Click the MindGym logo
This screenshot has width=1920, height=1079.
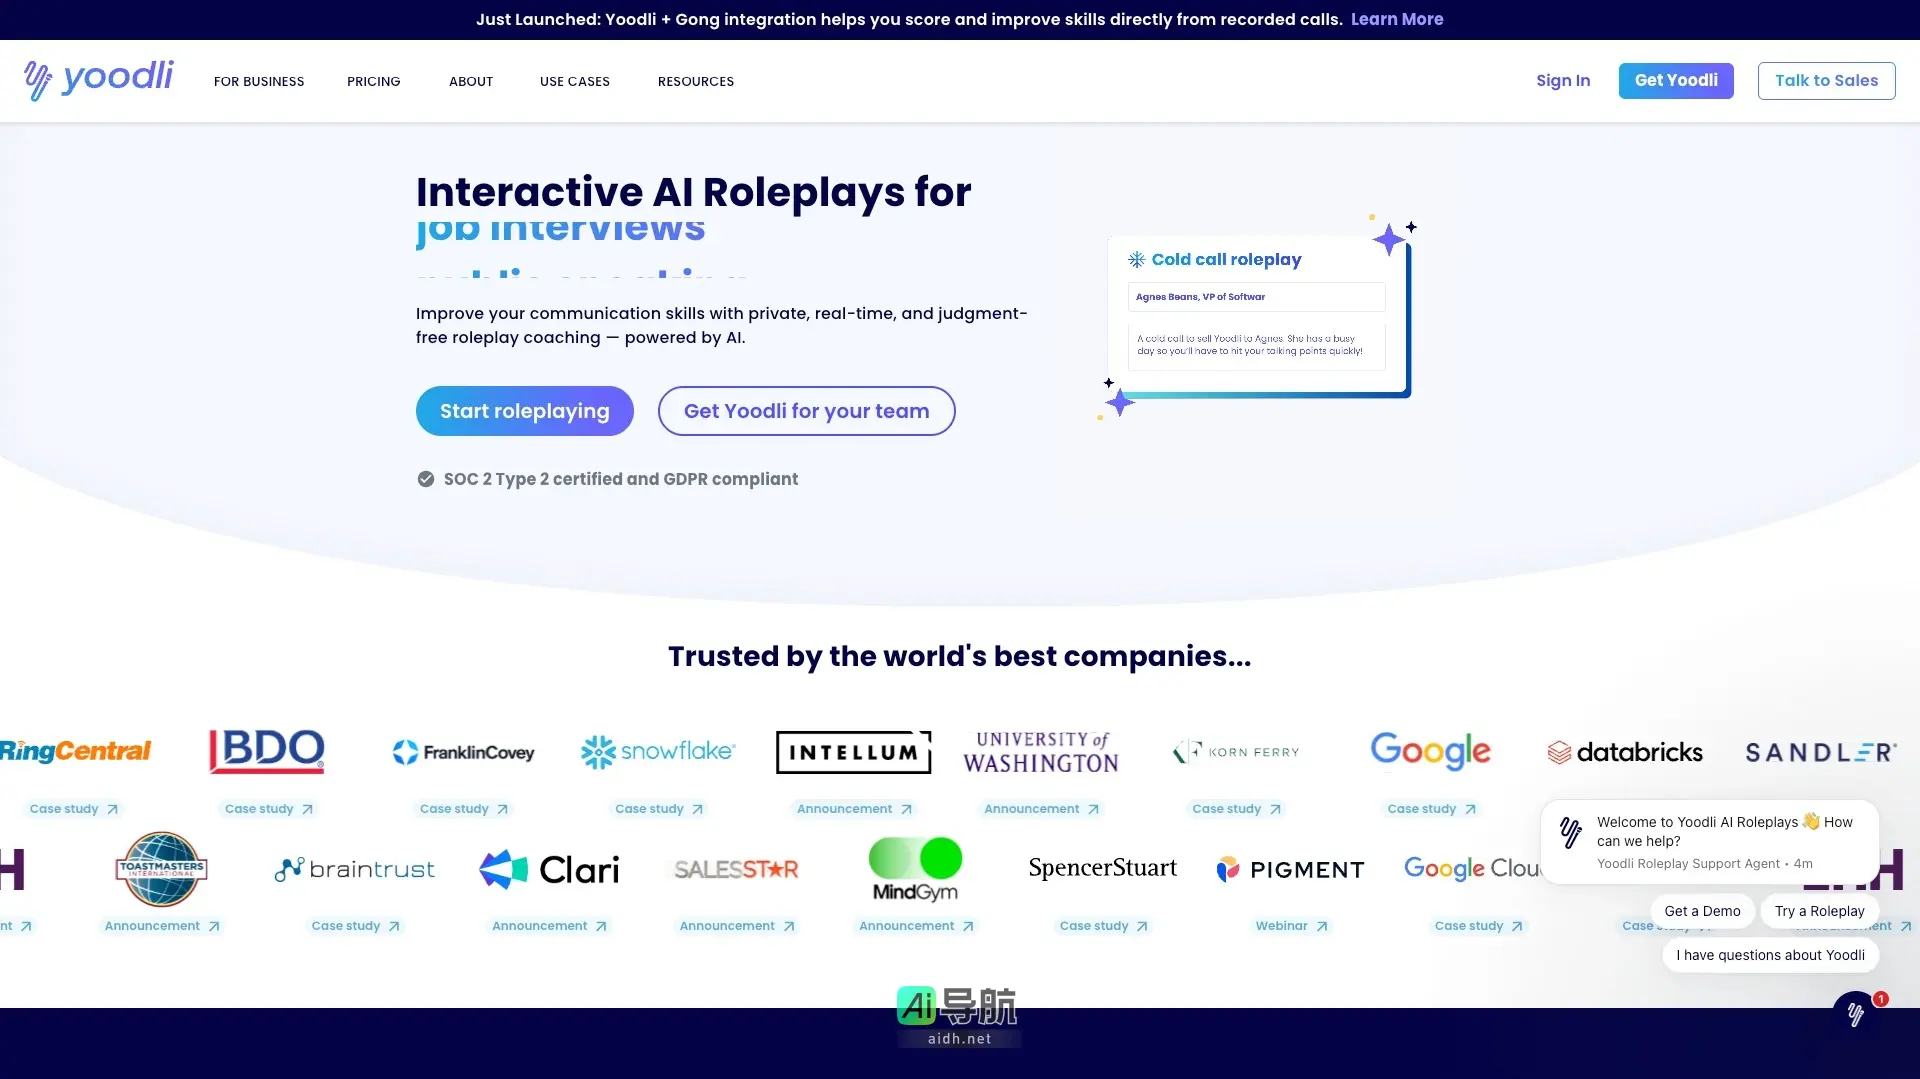[x=915, y=869]
